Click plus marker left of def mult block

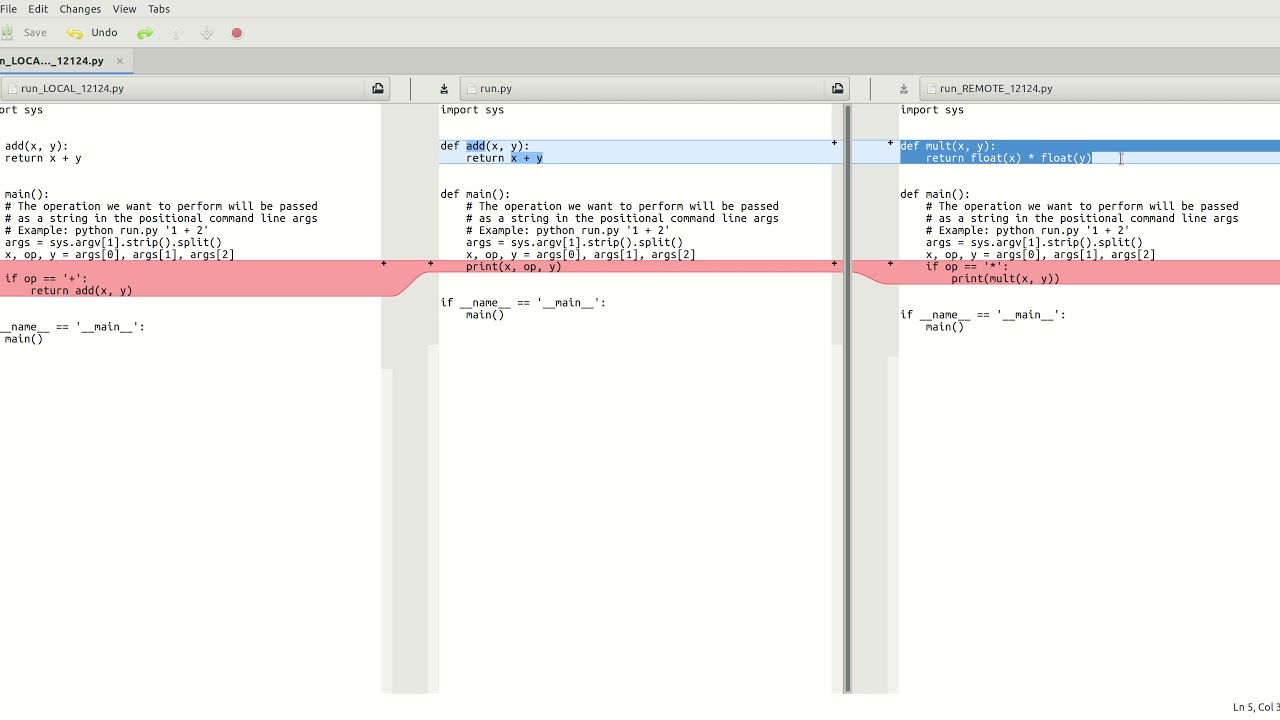(890, 143)
